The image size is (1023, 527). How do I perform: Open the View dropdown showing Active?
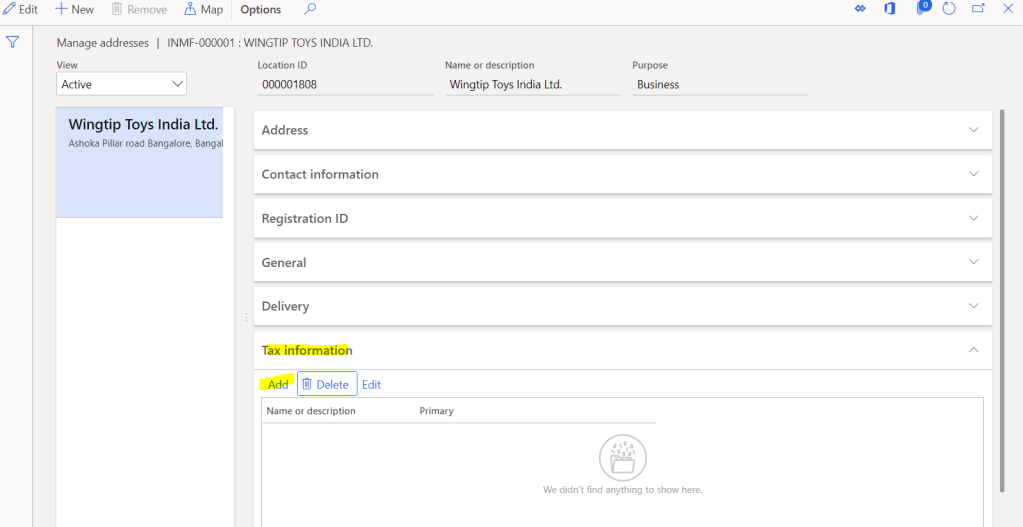121,85
